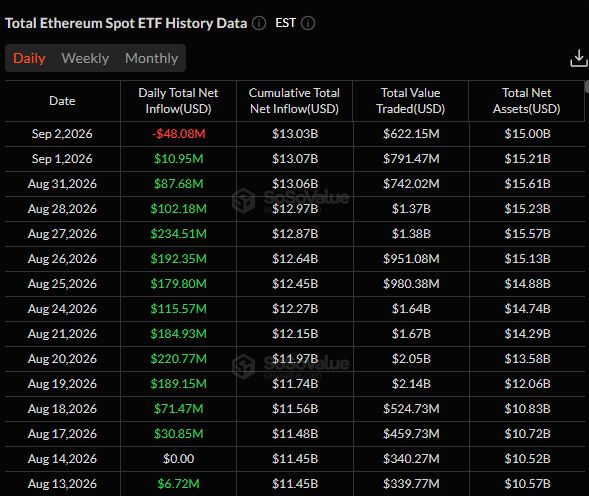The image size is (589, 496).
Task: Switch to the Weekly tab
Action: (85, 58)
